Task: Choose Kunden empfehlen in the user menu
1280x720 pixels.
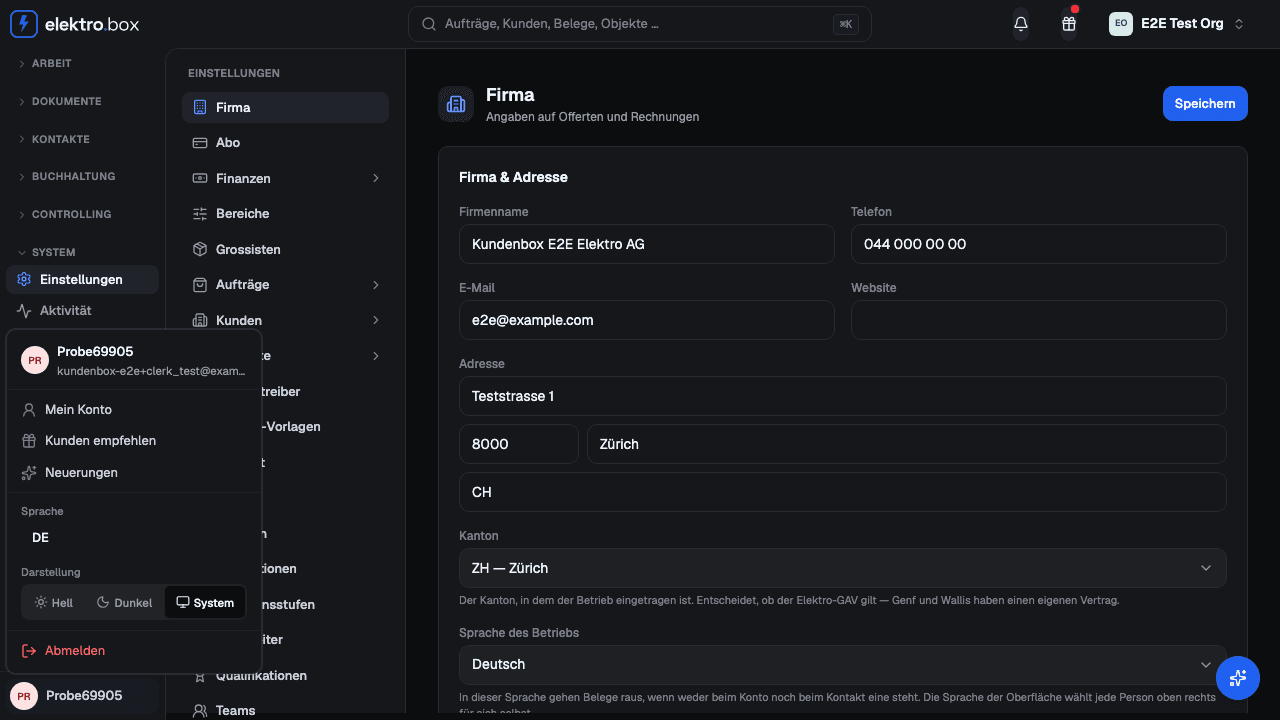Action: tap(134, 440)
